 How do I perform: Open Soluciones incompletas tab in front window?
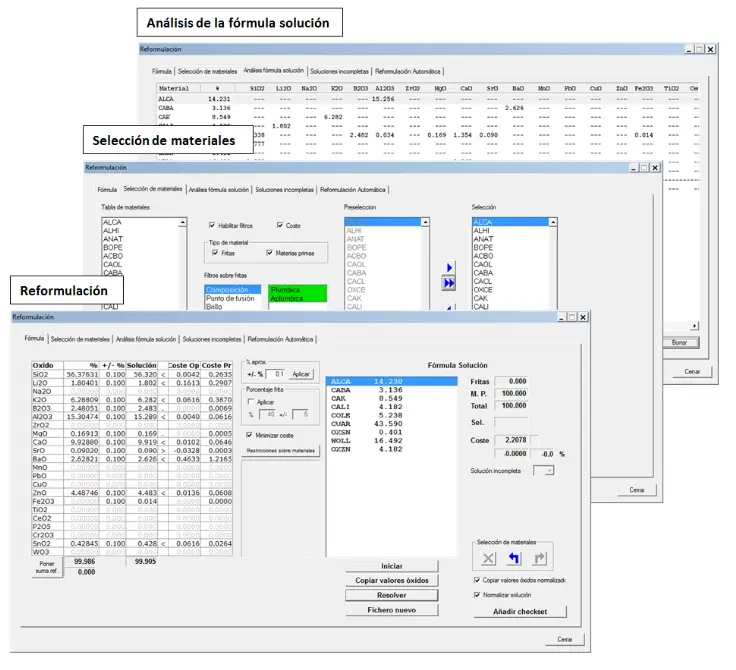211,339
